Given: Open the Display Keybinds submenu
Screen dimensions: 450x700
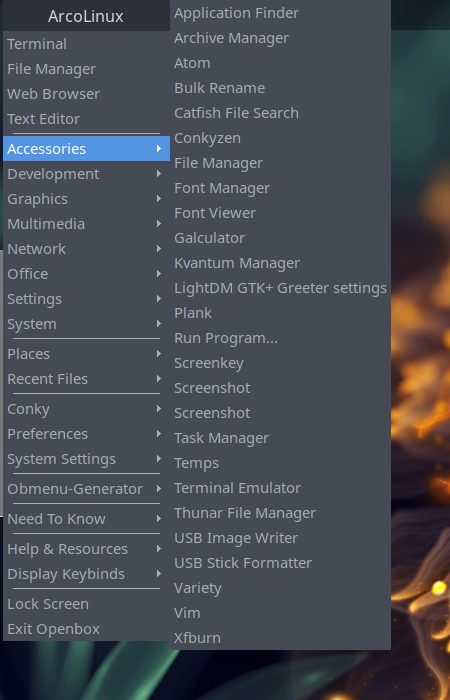Looking at the screenshot, I should tap(86, 574).
